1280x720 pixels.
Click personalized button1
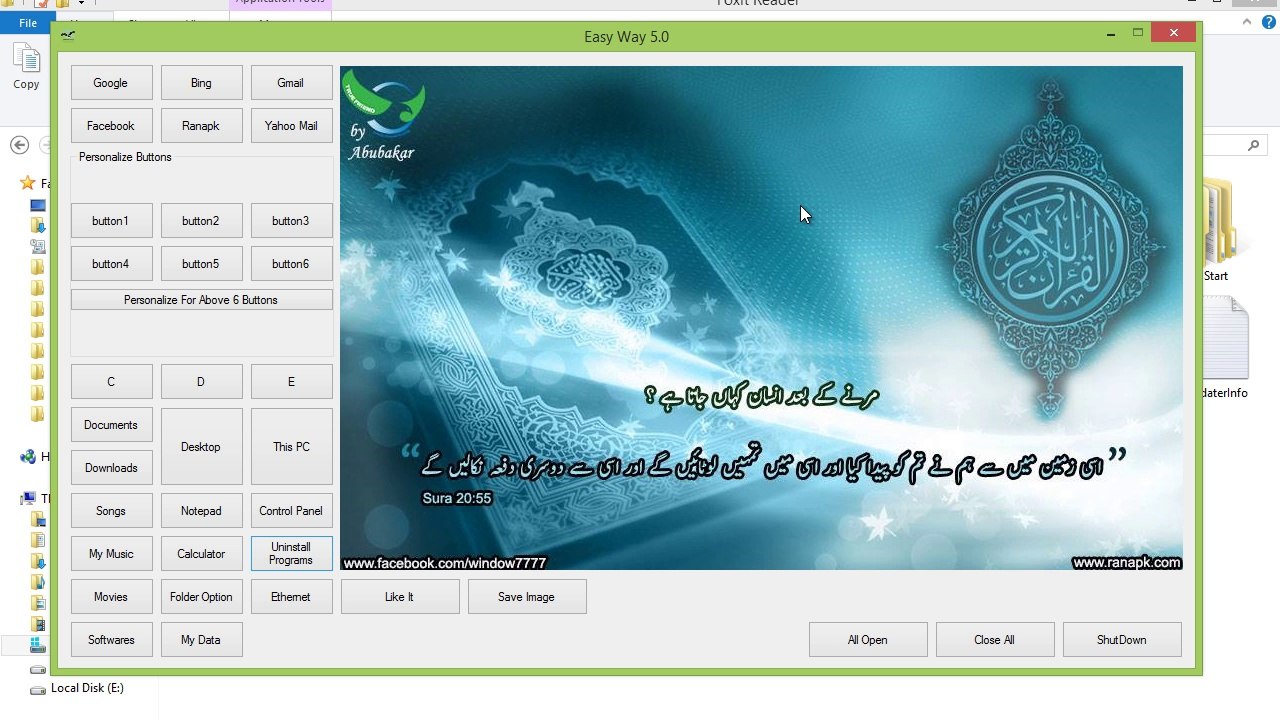(x=111, y=221)
